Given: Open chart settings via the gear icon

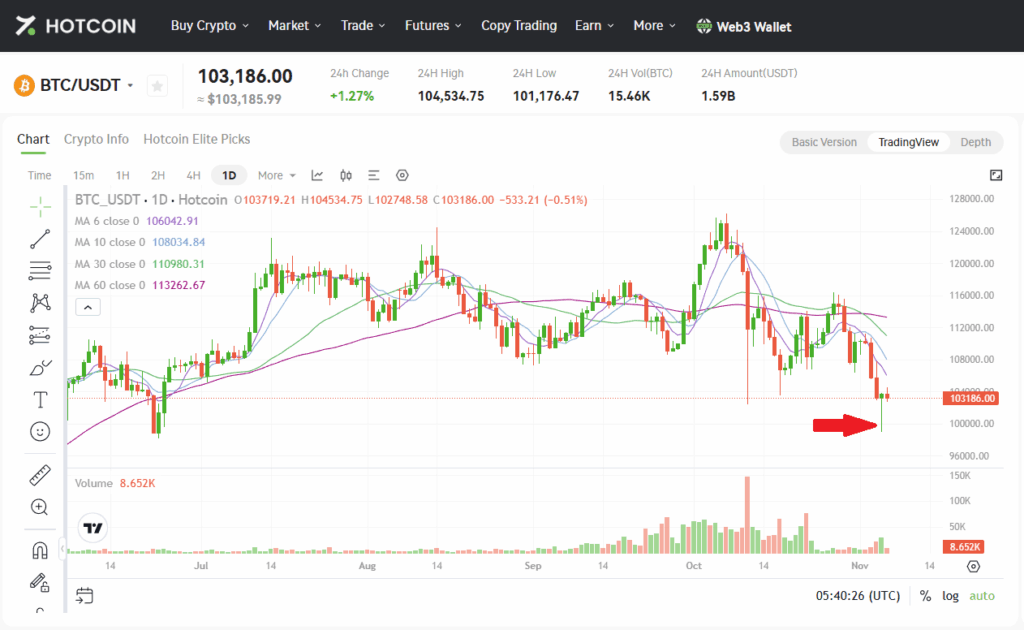Looking at the screenshot, I should pos(402,175).
